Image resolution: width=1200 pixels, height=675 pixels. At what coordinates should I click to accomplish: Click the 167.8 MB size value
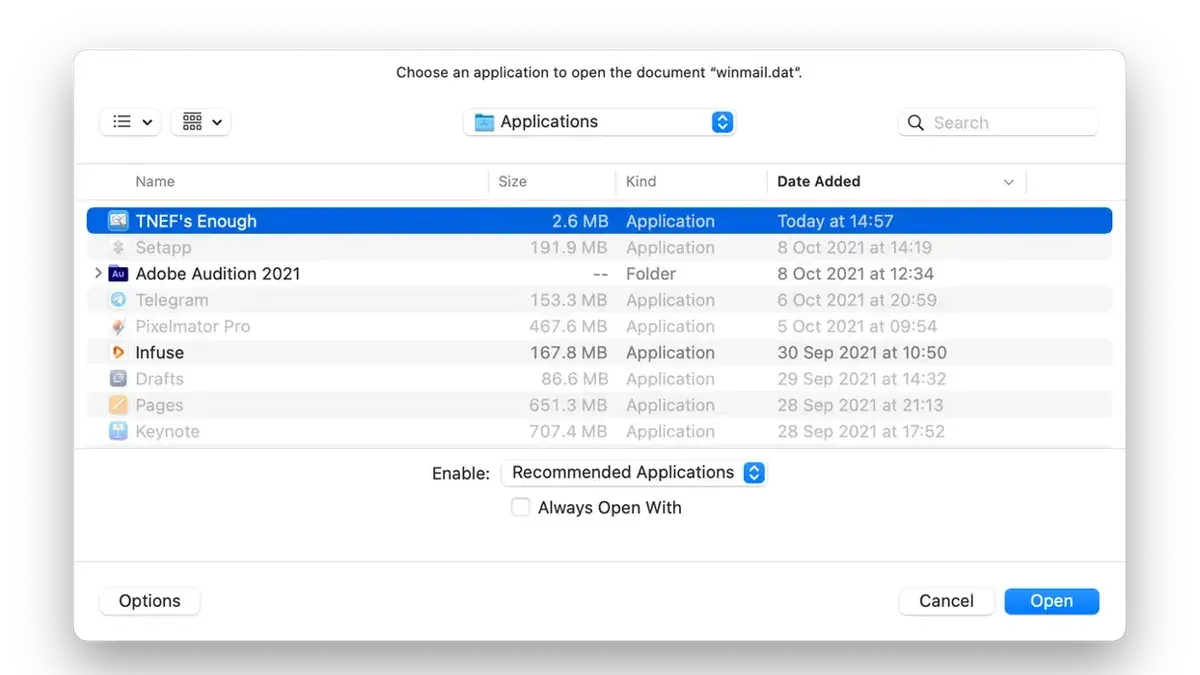569,352
